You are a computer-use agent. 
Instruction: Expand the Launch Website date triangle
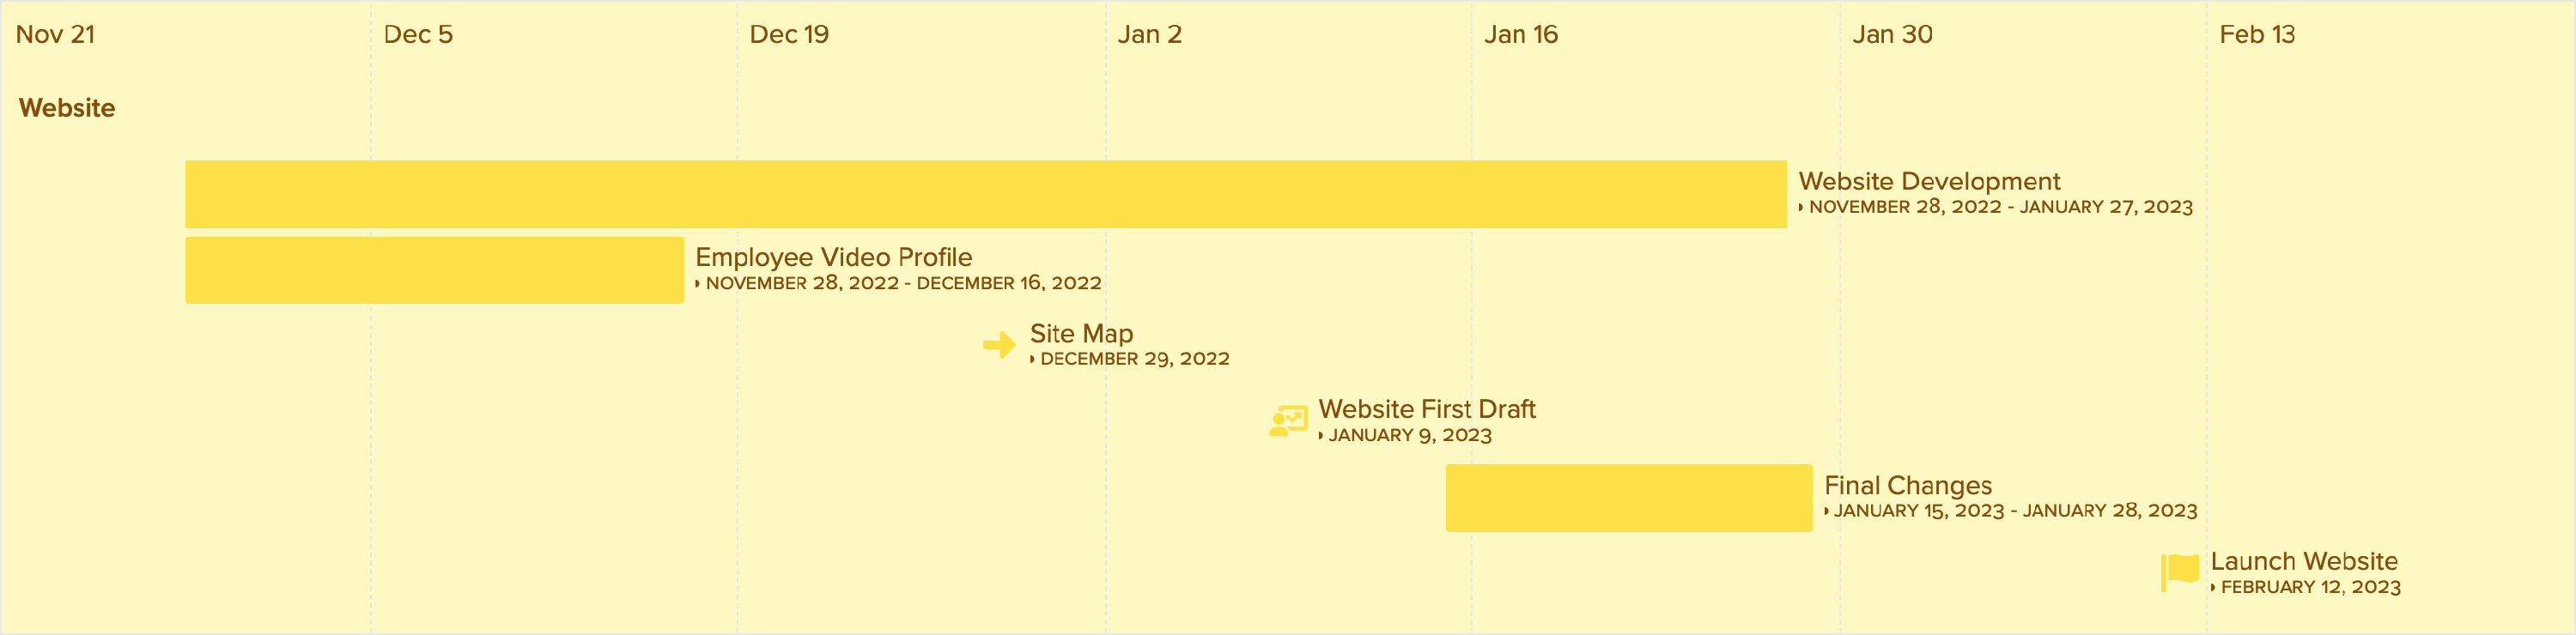2213,588
